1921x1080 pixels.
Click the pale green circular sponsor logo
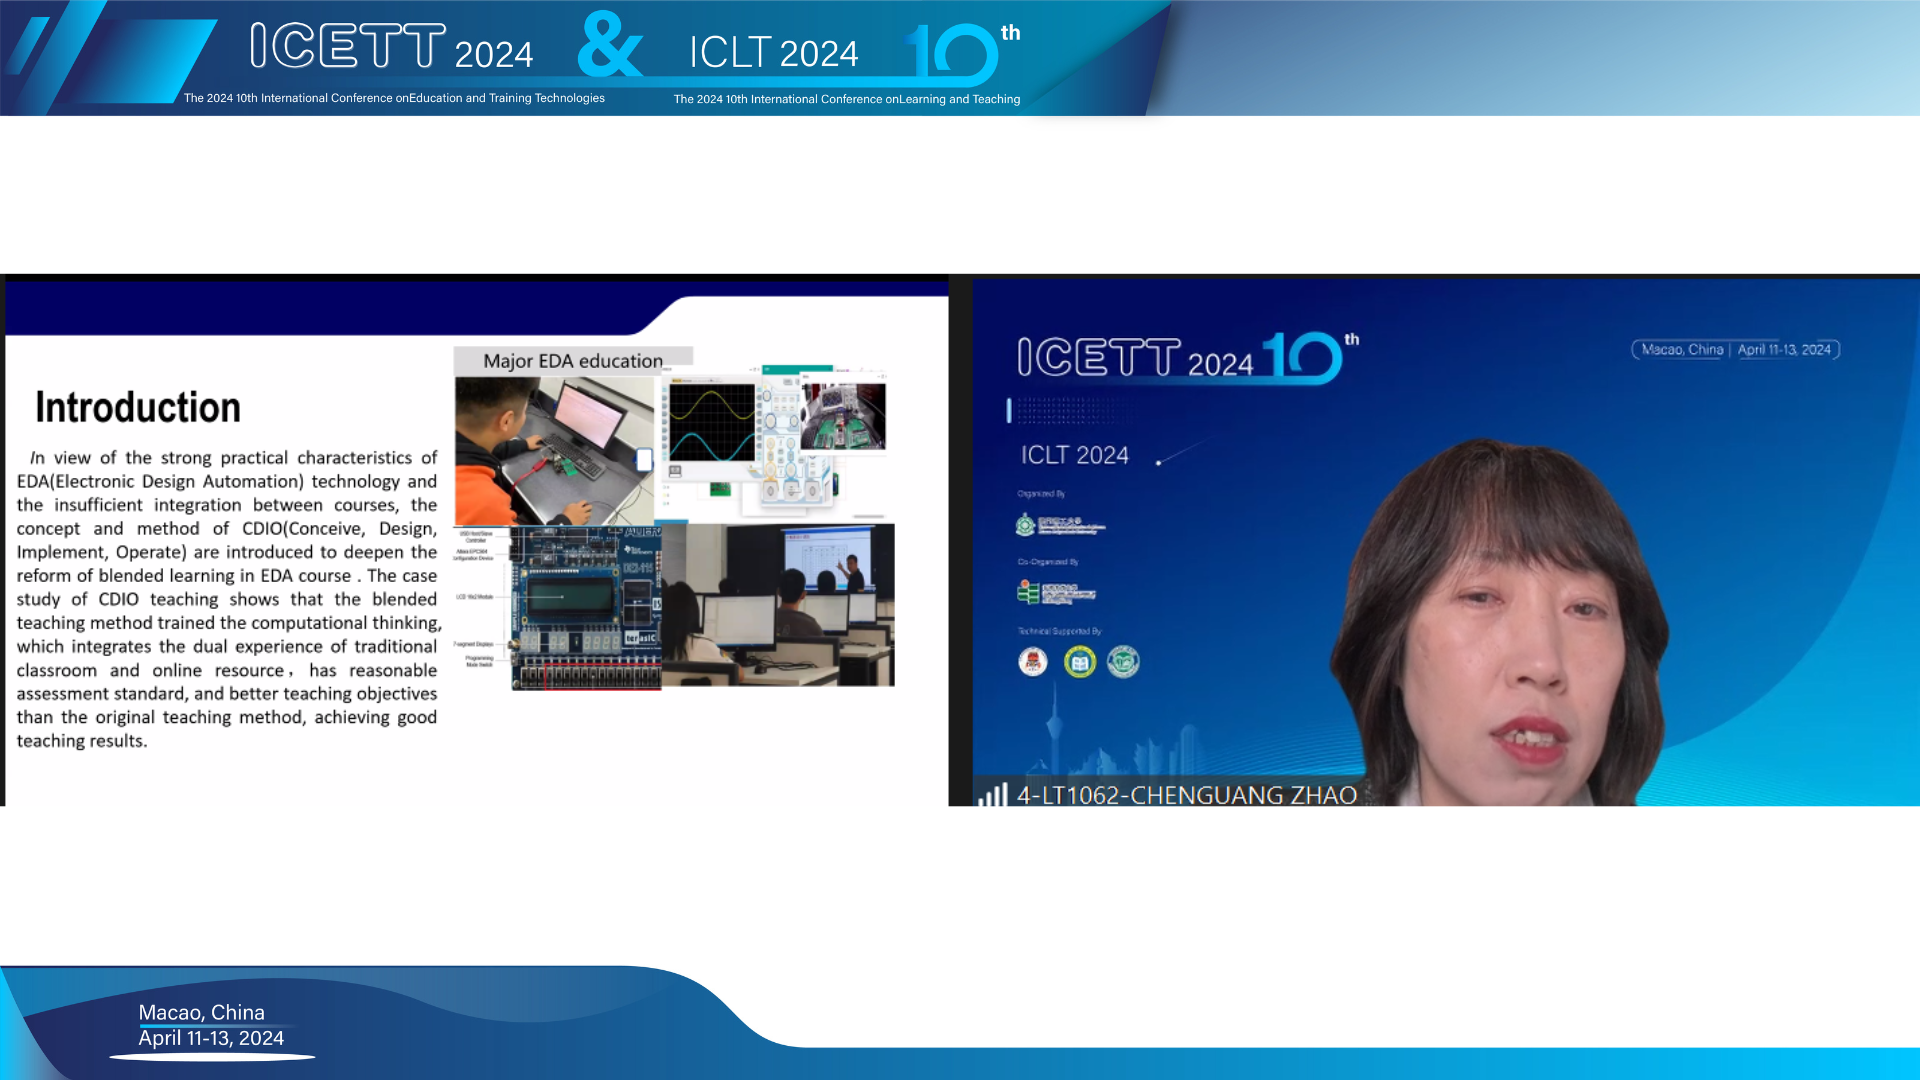(1123, 662)
